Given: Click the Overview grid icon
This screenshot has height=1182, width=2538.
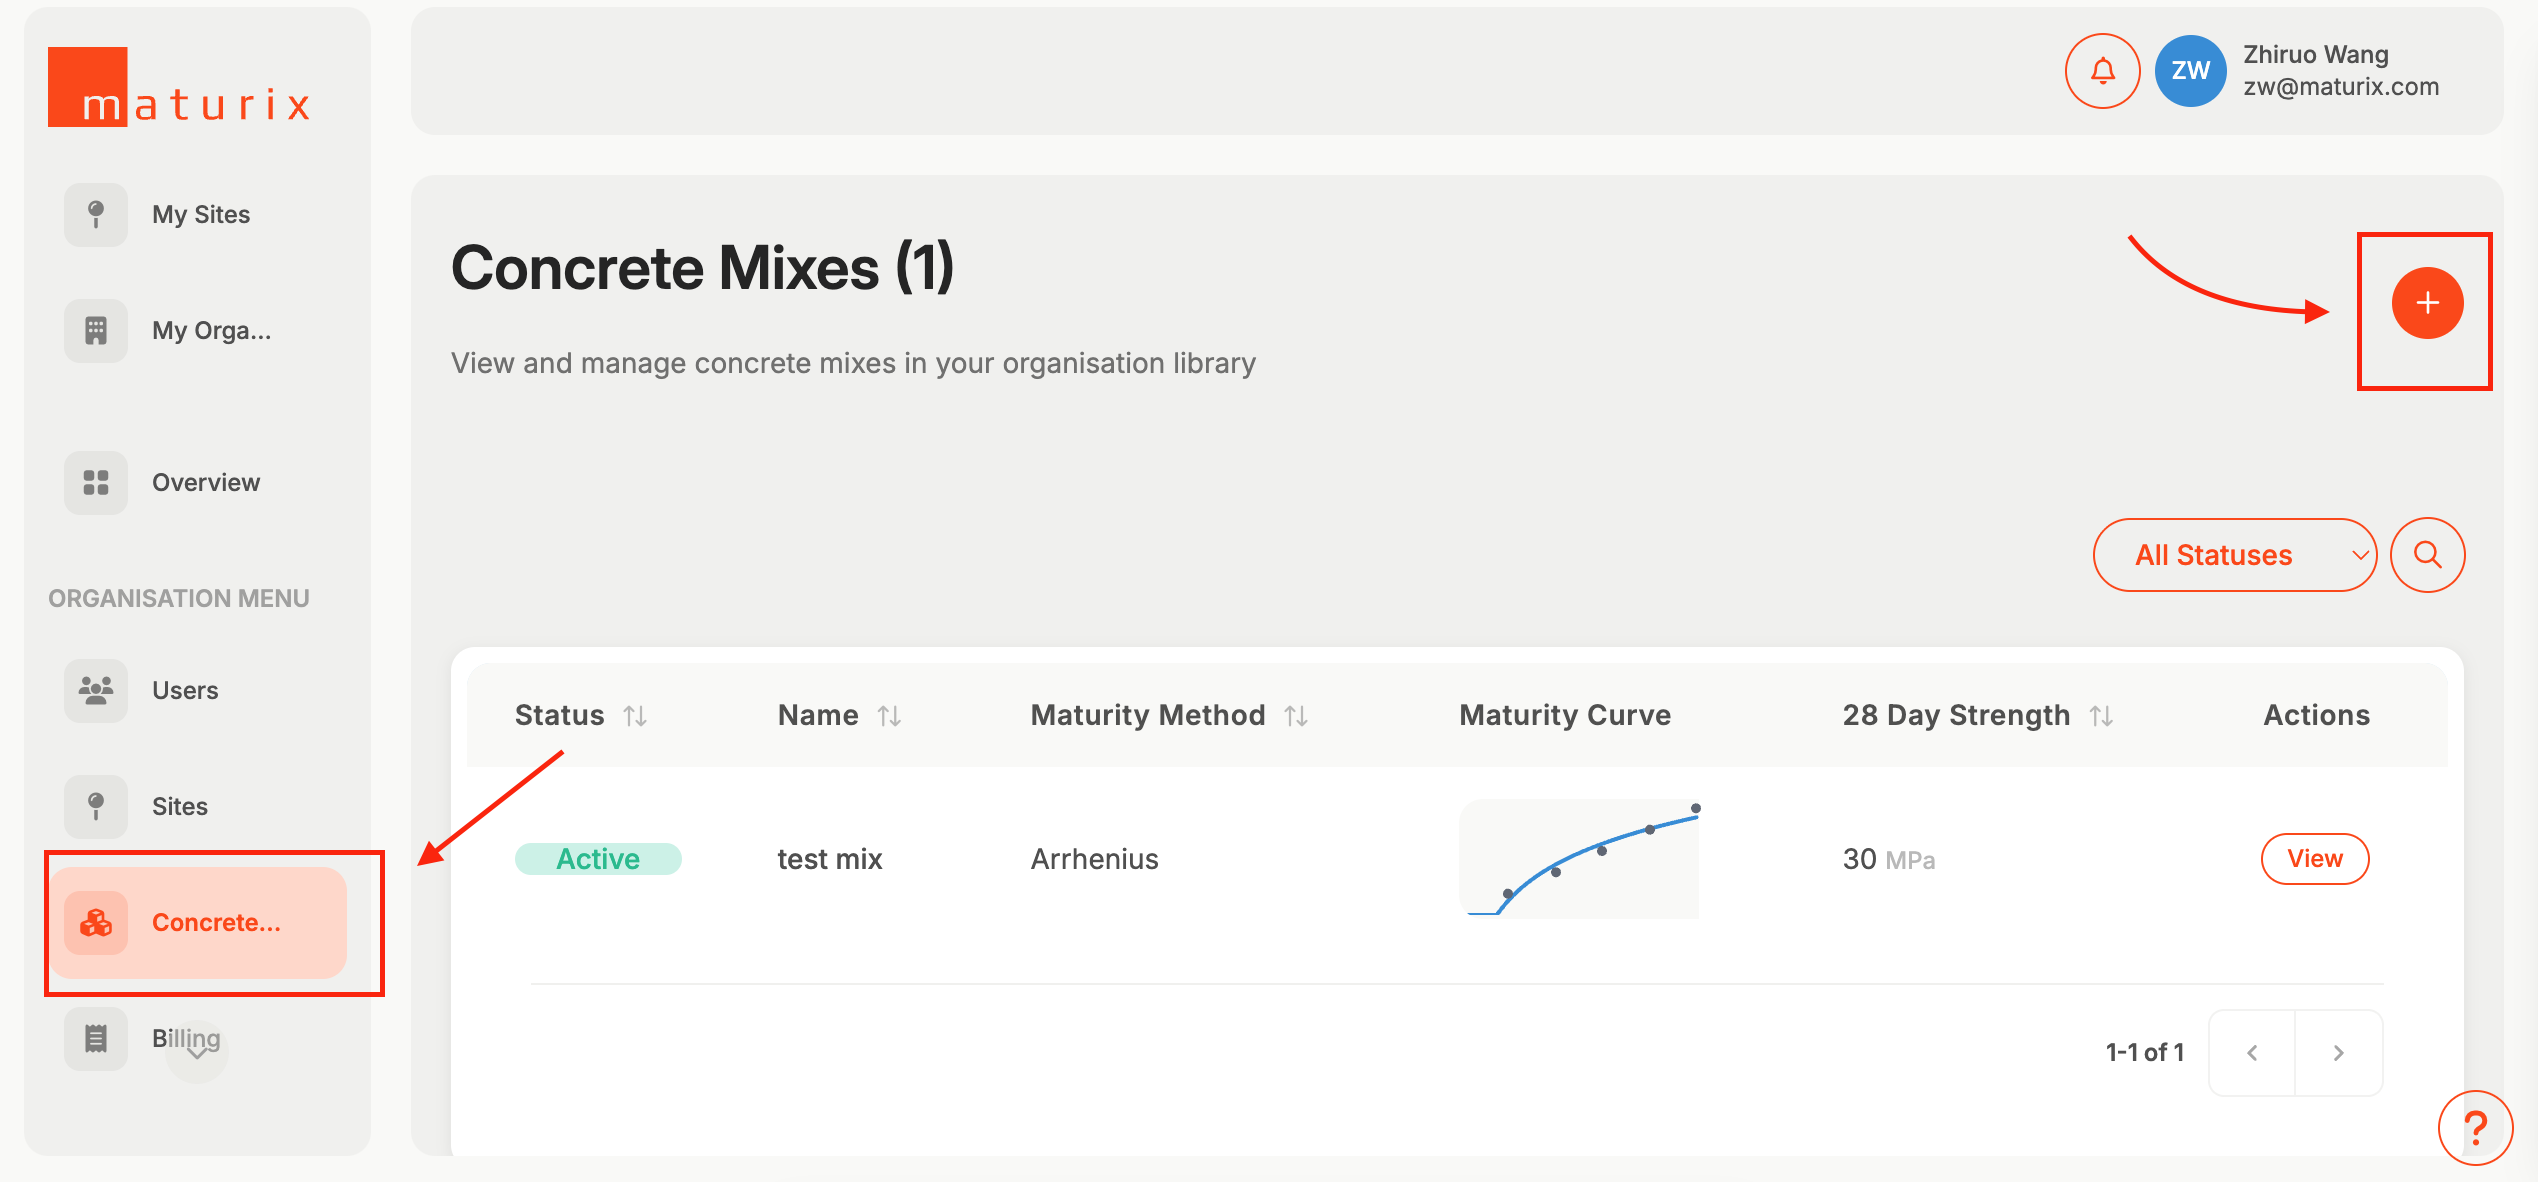Looking at the screenshot, I should [96, 483].
